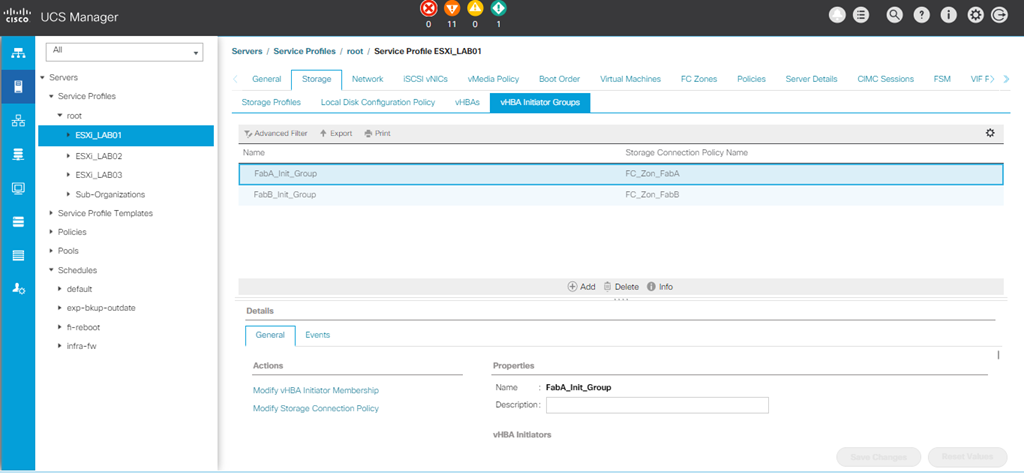
Task: Expand the Service Profile Templates node
Action: pyautogui.click(x=52, y=213)
